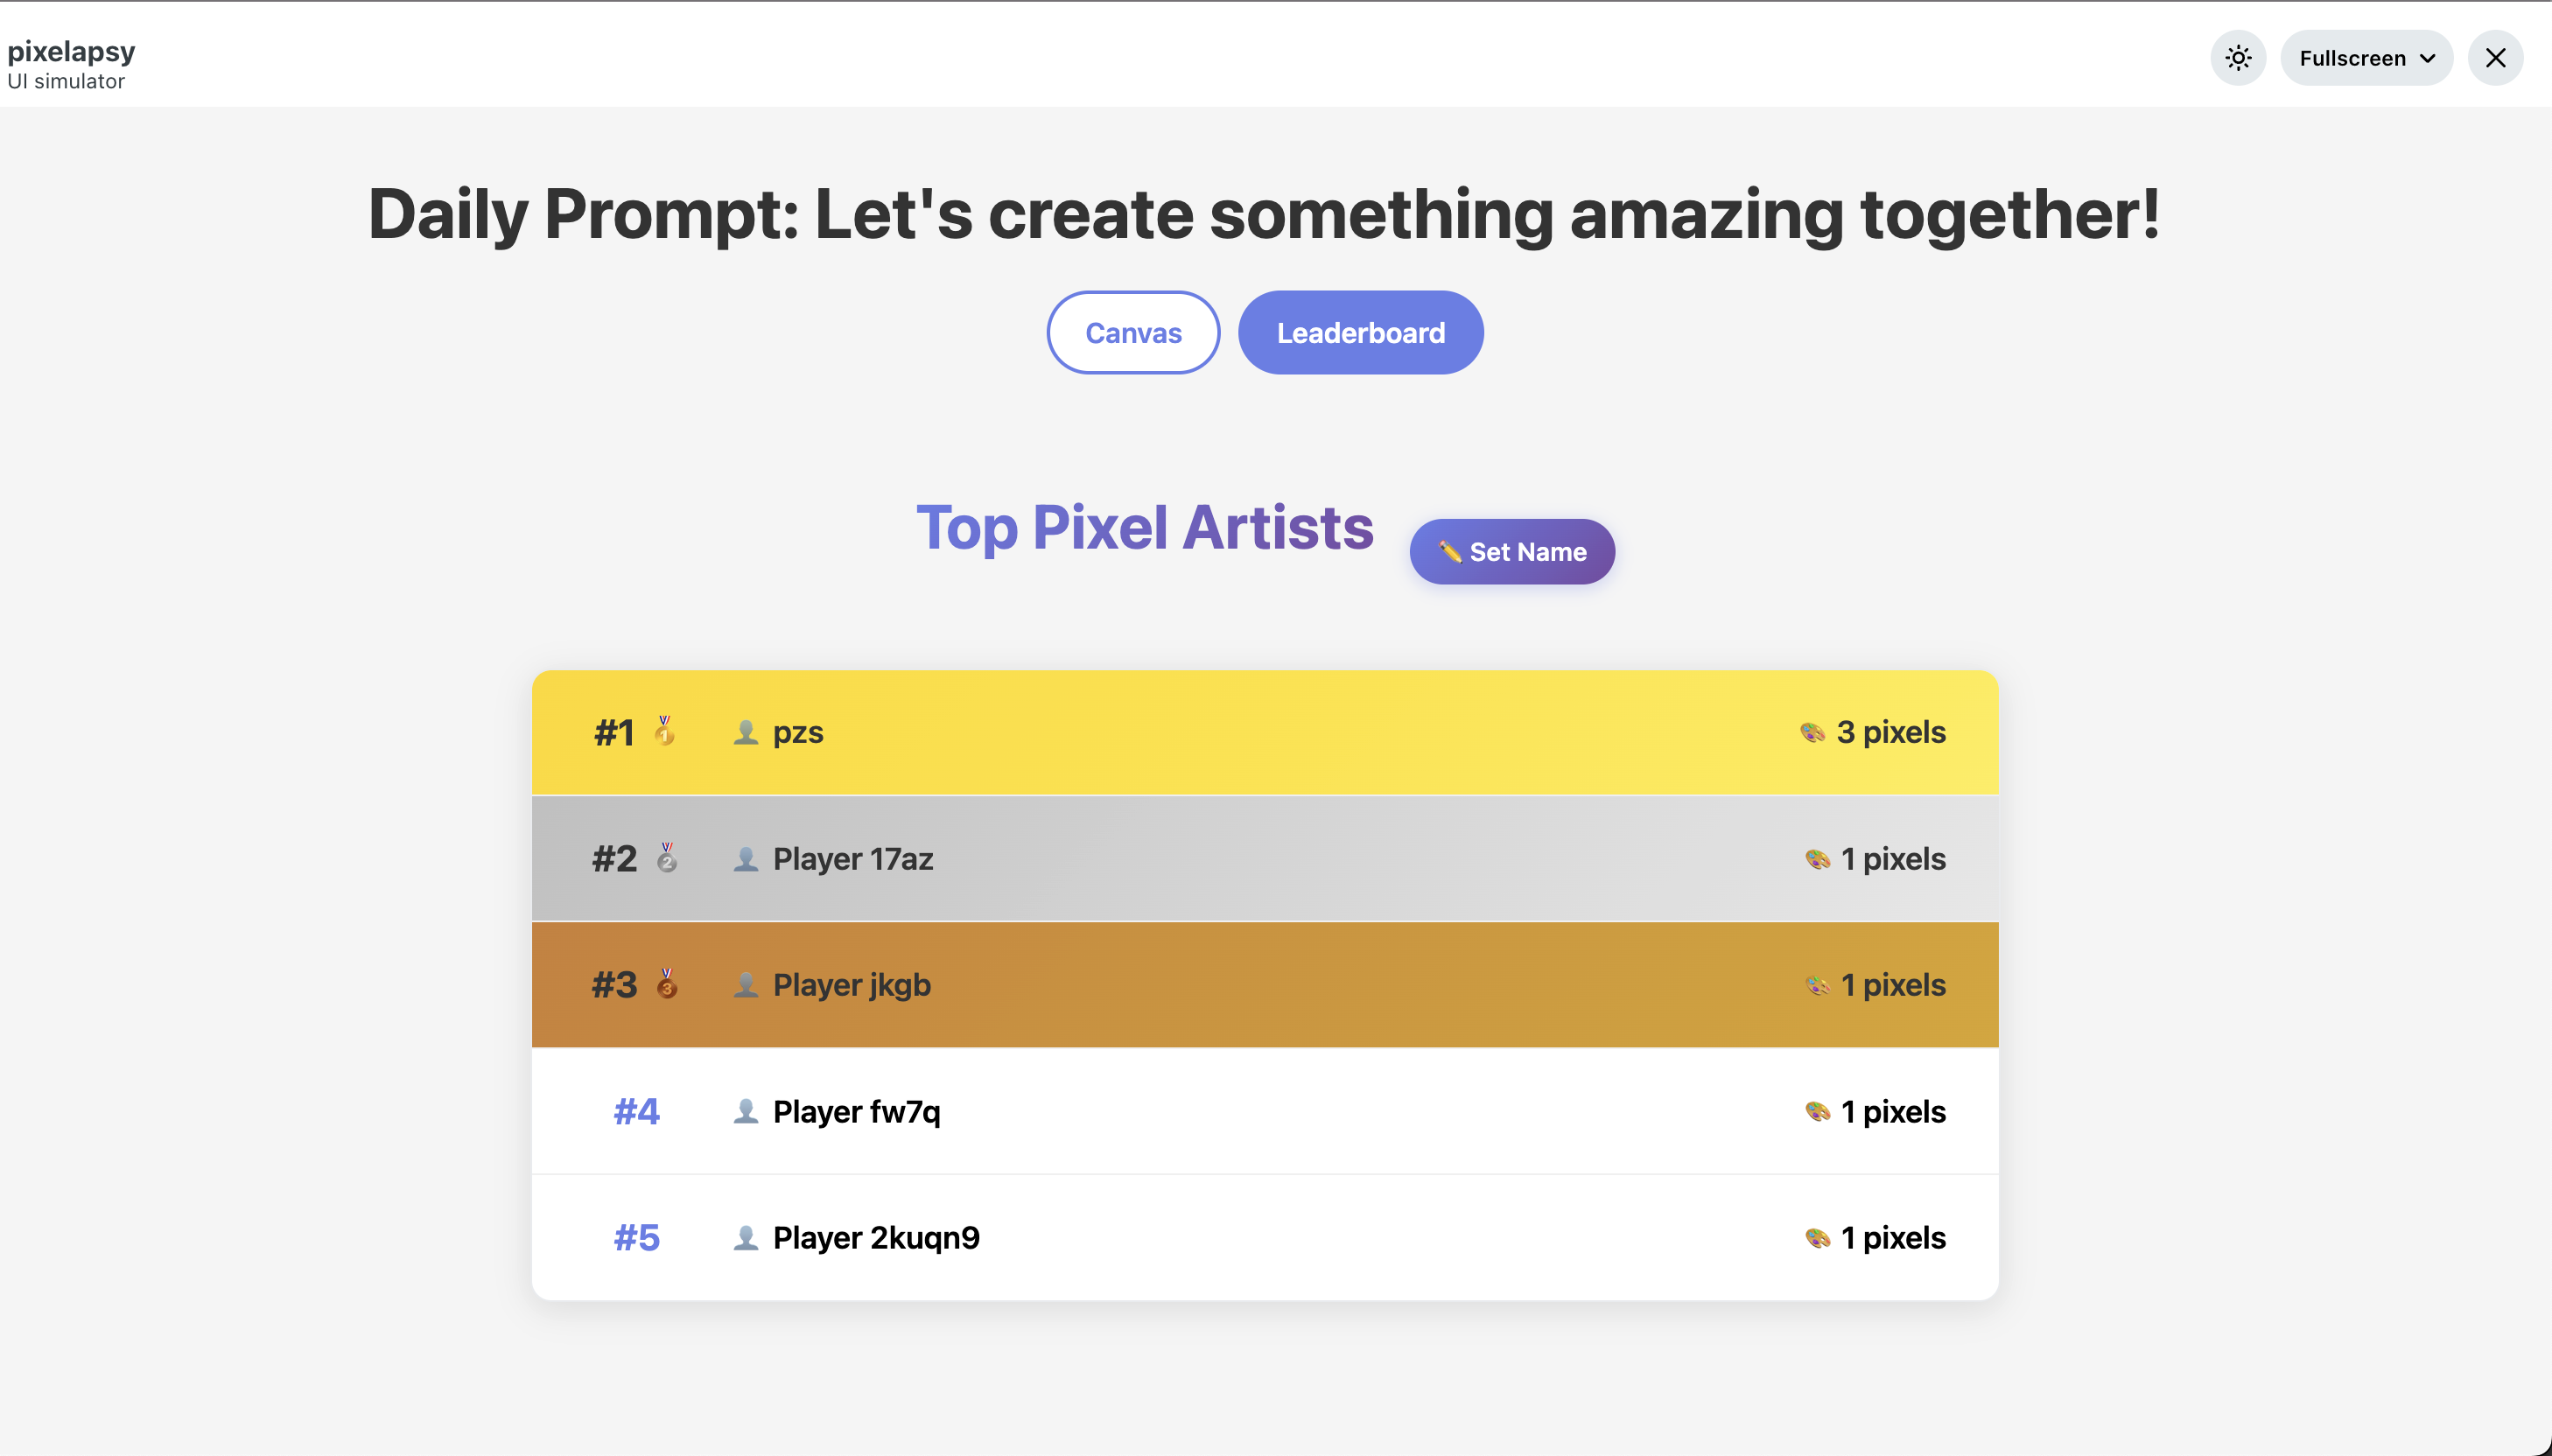
Task: Click the pixelapsy title in the header
Action: tap(71, 51)
